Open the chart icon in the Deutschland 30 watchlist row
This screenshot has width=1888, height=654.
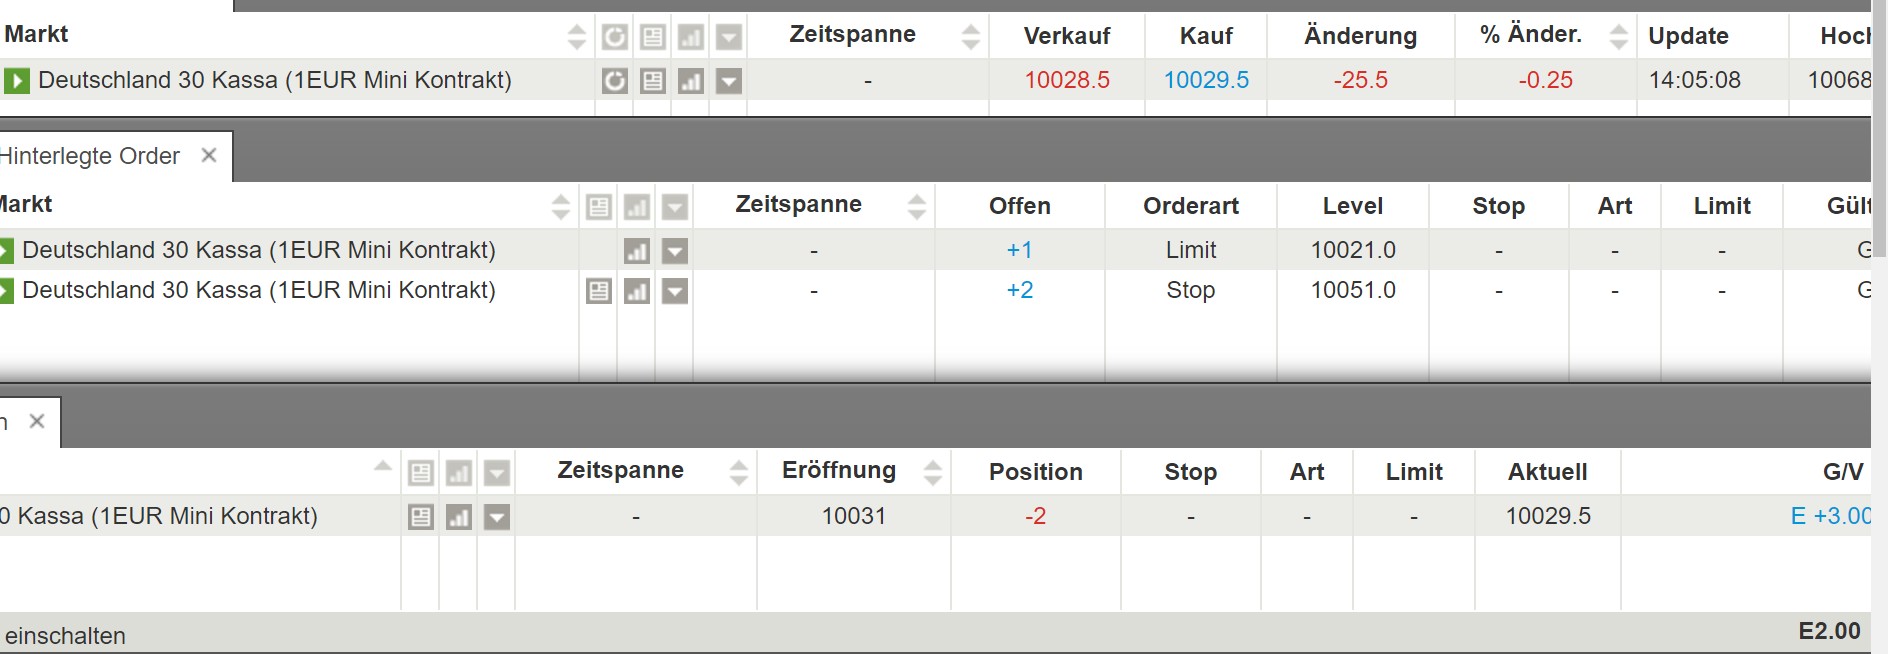691,80
